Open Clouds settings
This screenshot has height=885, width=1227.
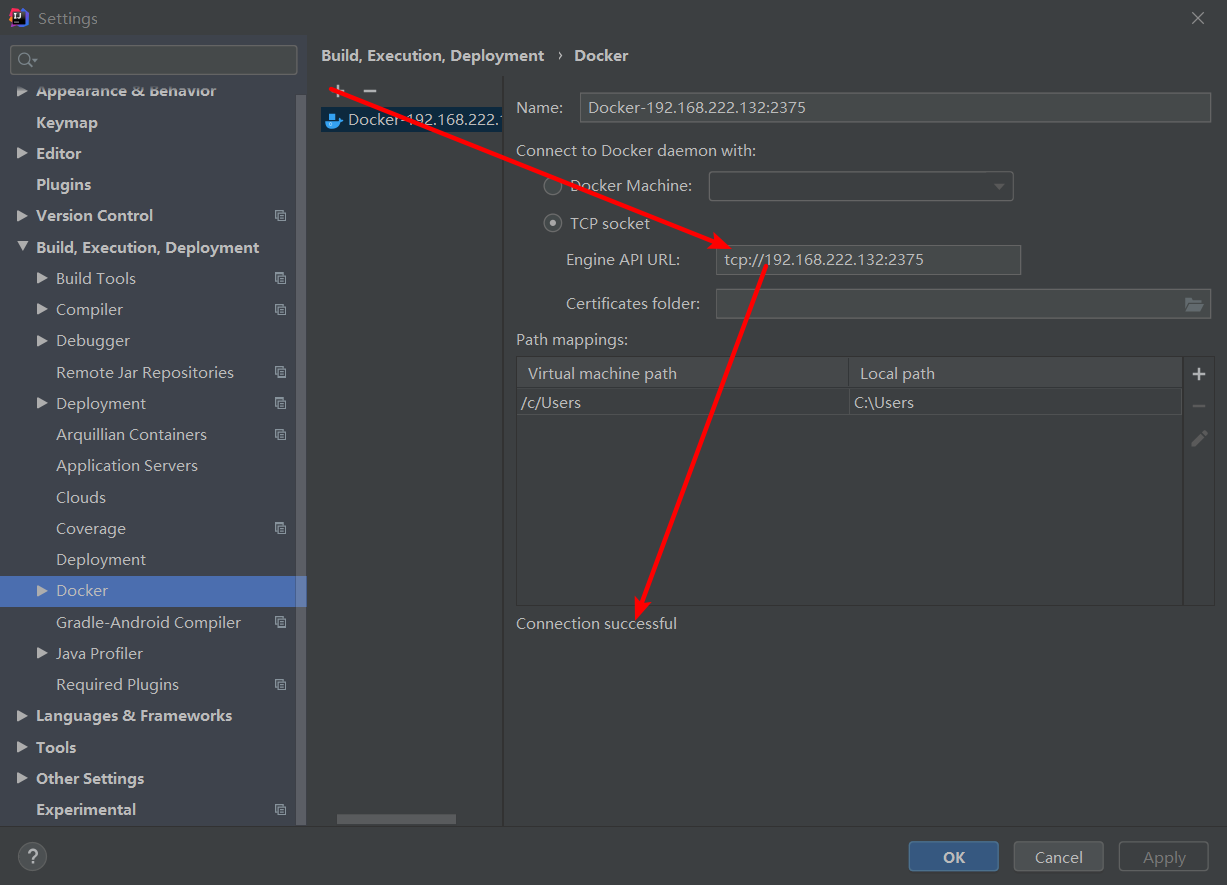coord(81,497)
